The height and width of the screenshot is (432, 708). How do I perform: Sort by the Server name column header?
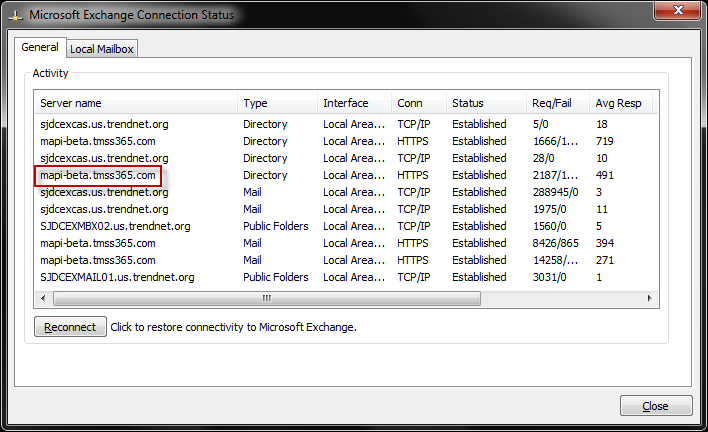(x=136, y=103)
